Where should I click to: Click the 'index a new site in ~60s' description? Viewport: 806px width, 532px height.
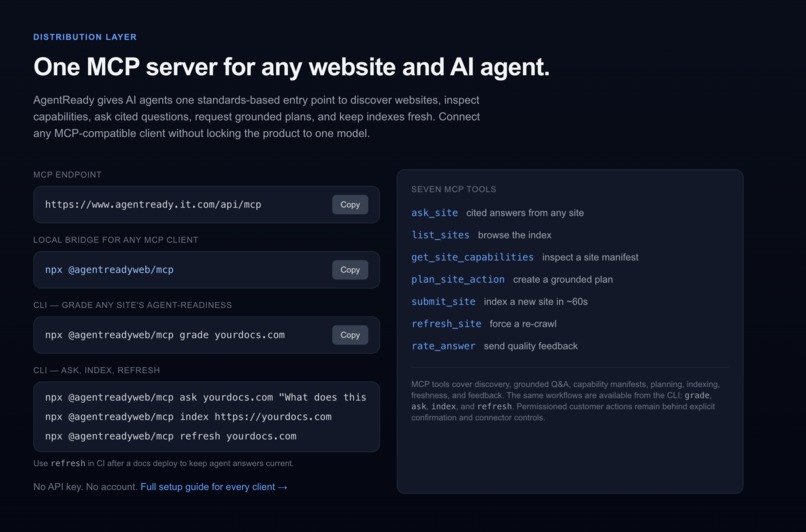tap(536, 302)
